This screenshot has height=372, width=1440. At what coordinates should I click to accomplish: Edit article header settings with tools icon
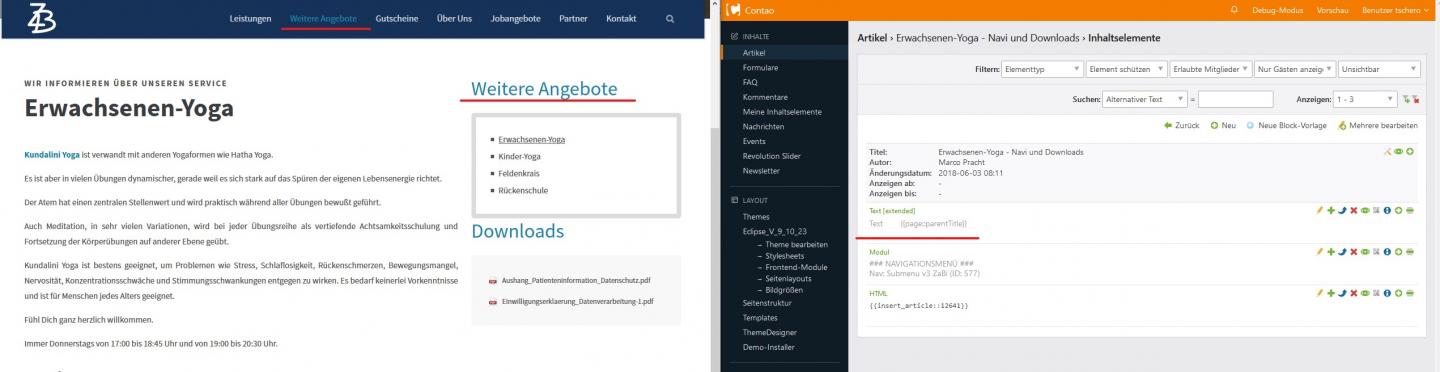pos(1388,151)
